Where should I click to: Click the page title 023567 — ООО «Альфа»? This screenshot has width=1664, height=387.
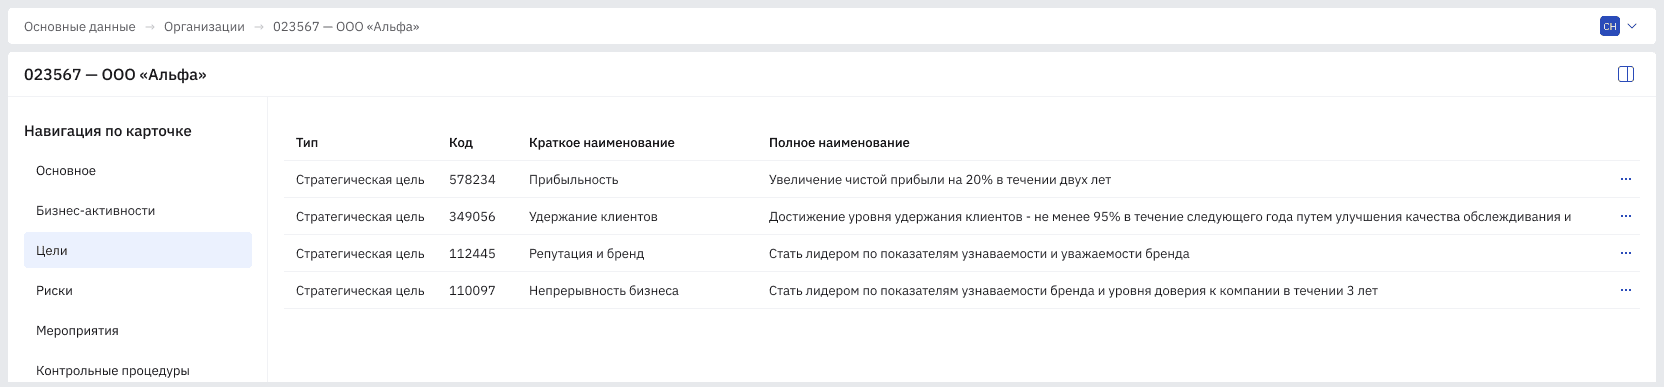click(x=115, y=75)
